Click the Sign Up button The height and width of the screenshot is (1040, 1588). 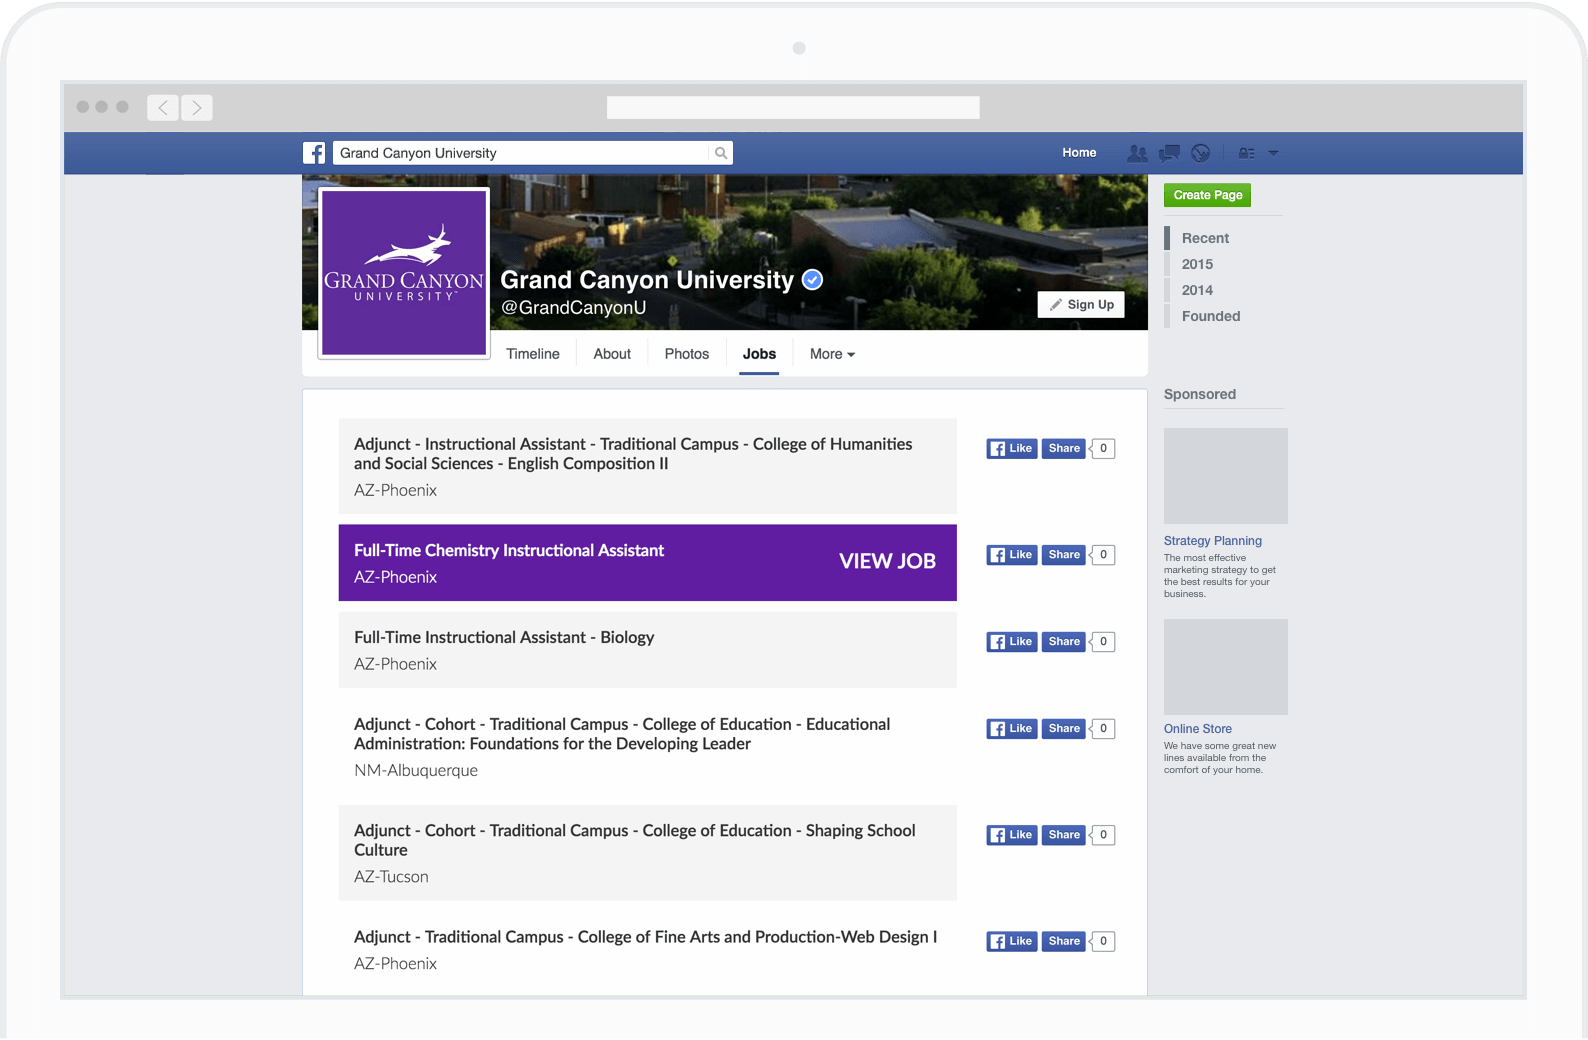tap(1081, 305)
